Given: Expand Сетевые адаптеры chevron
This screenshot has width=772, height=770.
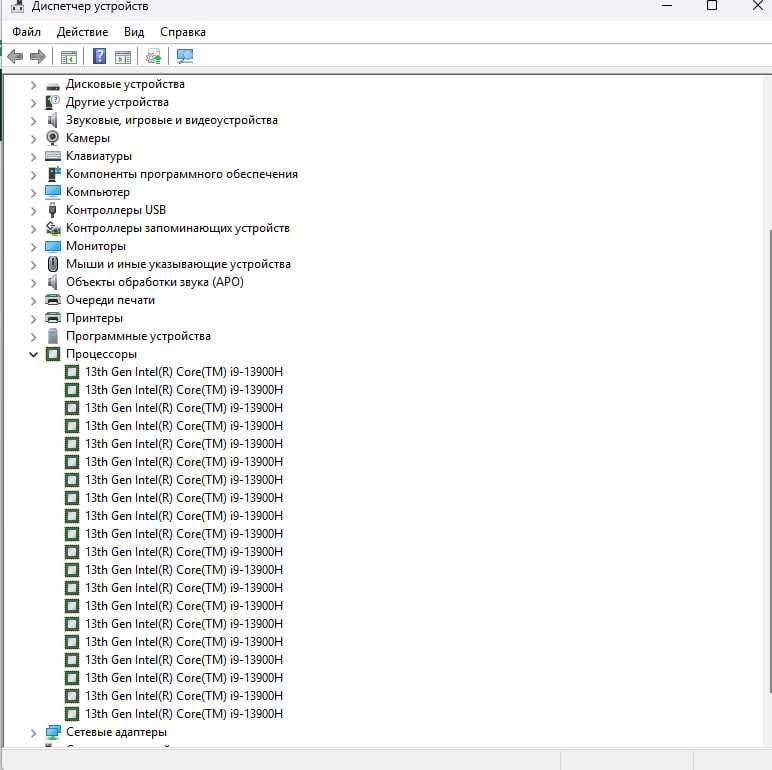Looking at the screenshot, I should [x=33, y=733].
